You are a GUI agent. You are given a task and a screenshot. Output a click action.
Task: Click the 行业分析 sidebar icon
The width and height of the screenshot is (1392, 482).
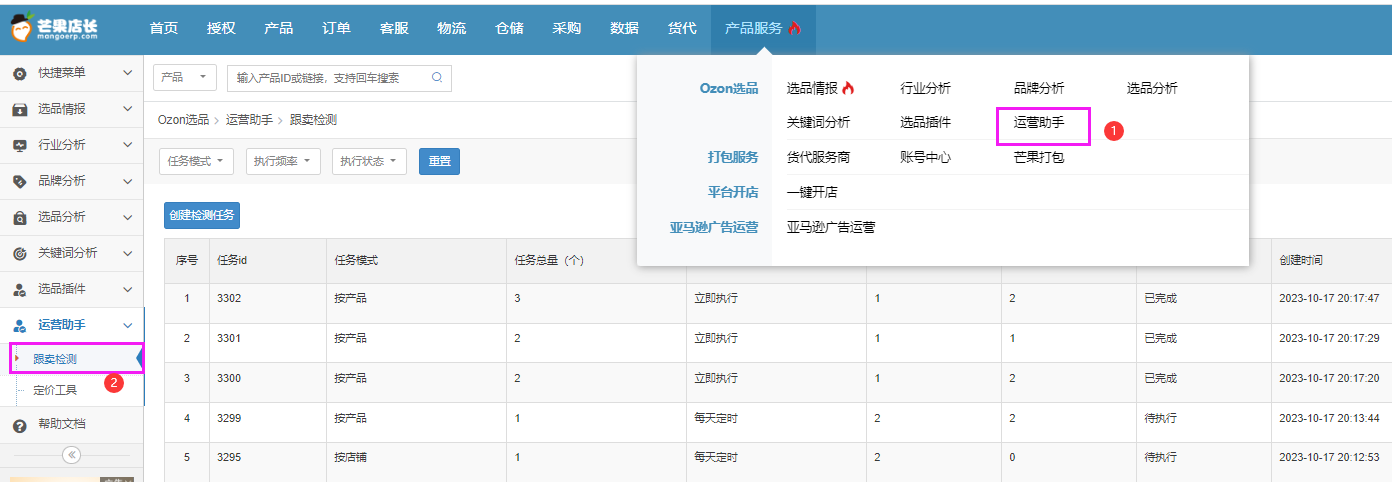coord(19,145)
